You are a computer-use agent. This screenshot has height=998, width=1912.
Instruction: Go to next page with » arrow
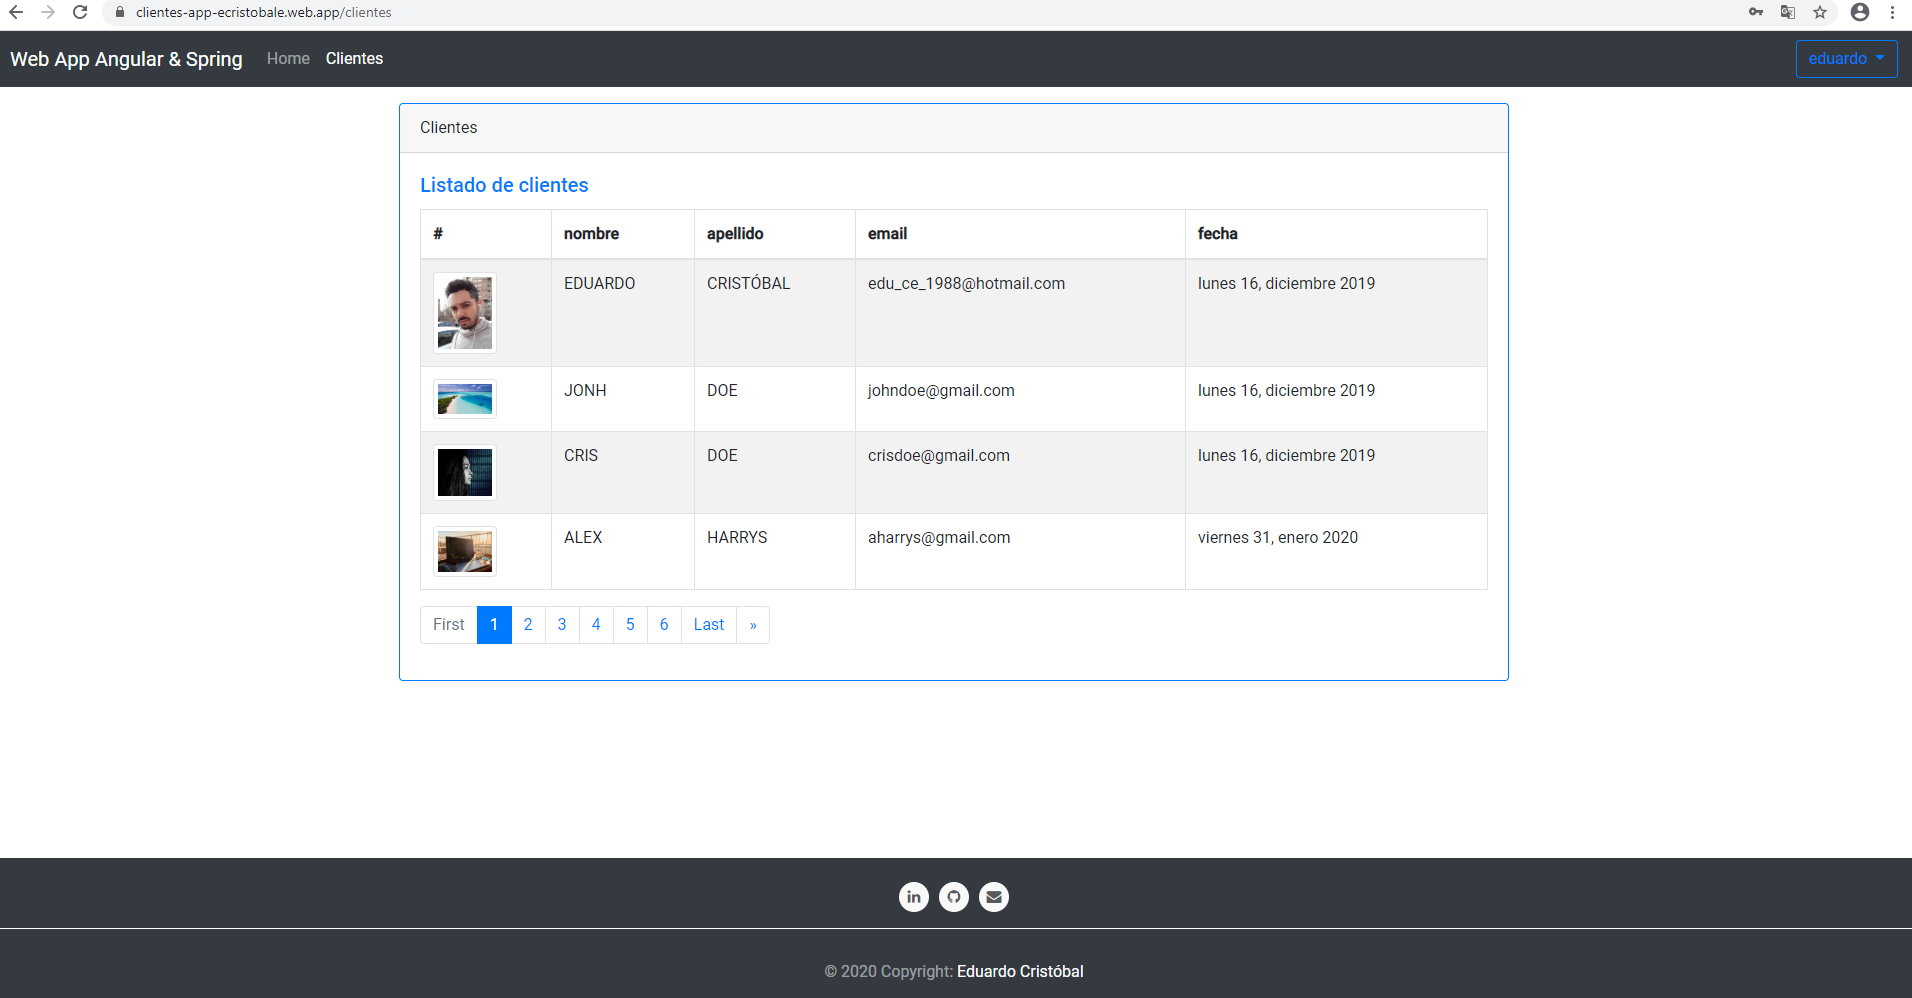pos(753,625)
